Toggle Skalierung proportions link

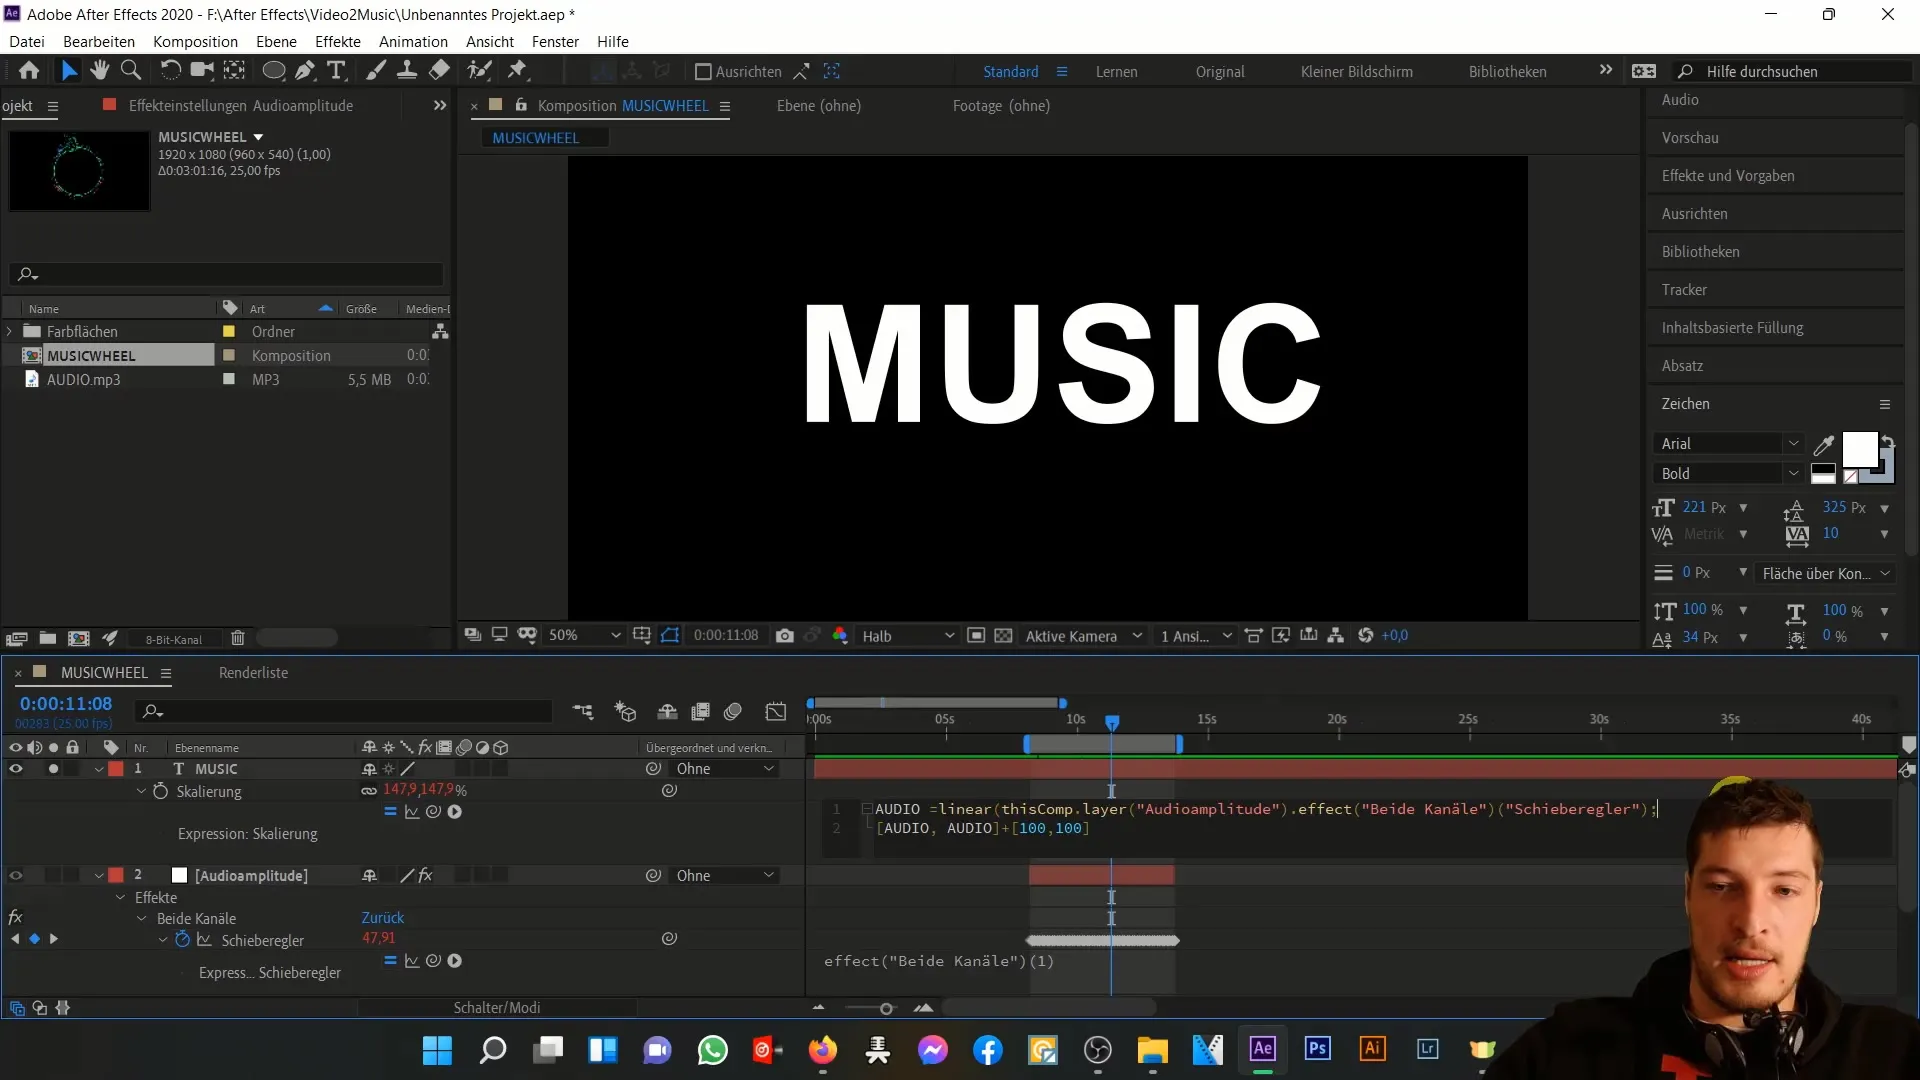(x=369, y=791)
